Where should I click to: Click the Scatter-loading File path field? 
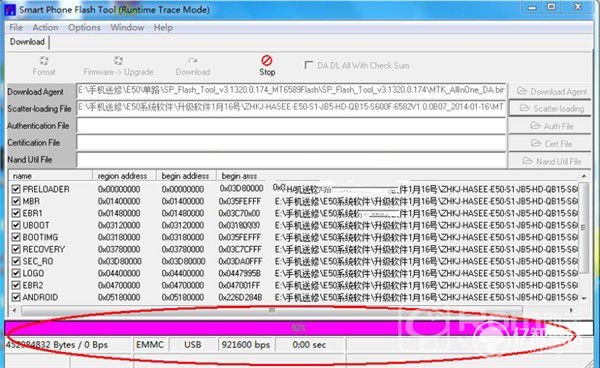(x=291, y=108)
